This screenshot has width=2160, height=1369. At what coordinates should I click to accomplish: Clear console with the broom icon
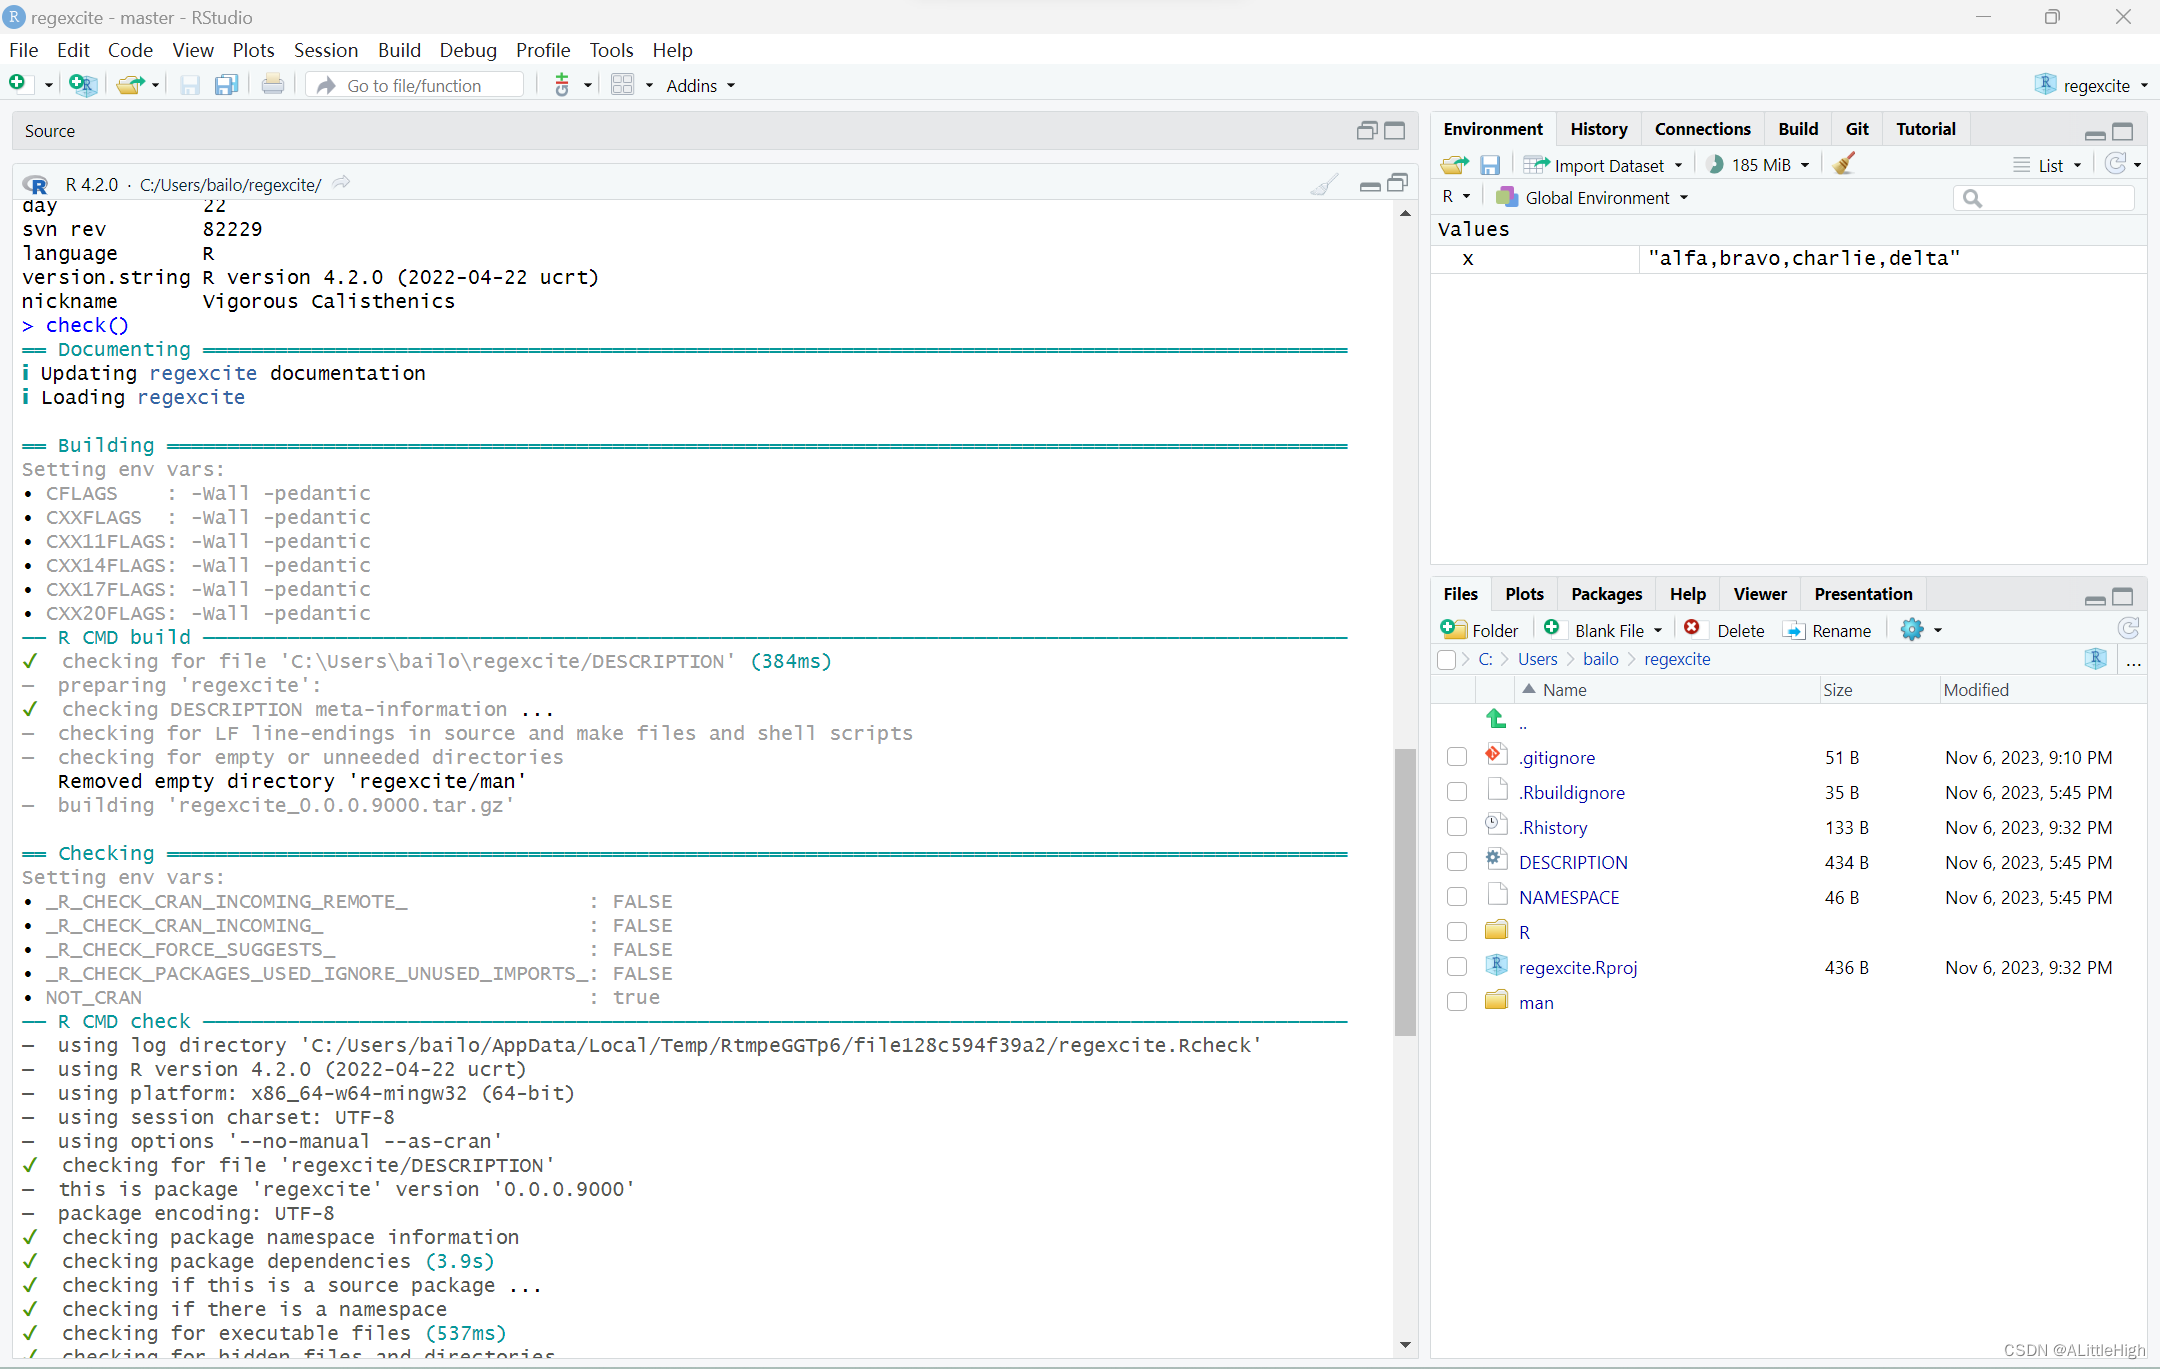coord(1325,185)
